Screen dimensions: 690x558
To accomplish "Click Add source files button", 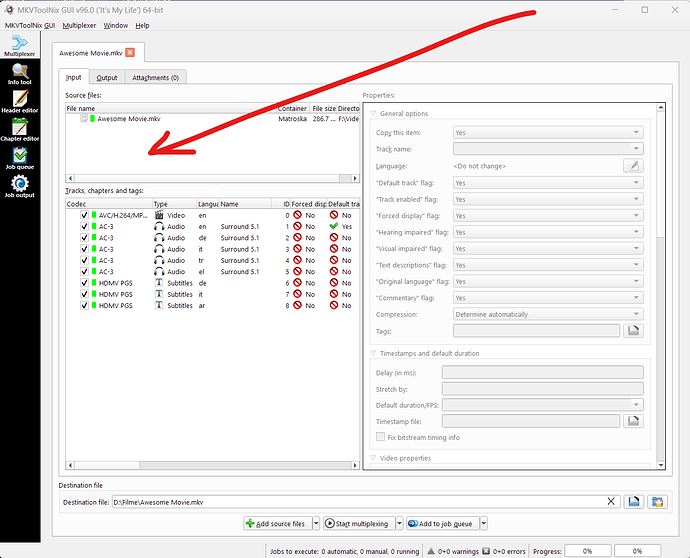I will (278, 523).
